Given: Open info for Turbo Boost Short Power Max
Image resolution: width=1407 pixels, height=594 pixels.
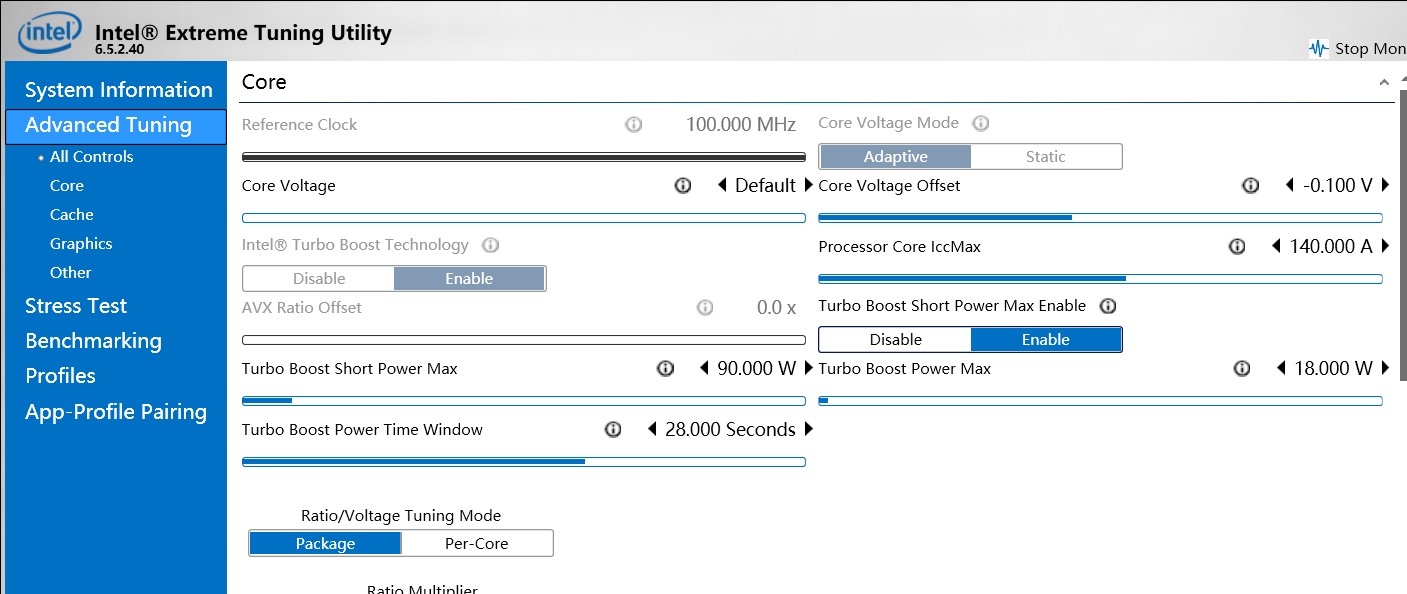Looking at the screenshot, I should [665, 369].
